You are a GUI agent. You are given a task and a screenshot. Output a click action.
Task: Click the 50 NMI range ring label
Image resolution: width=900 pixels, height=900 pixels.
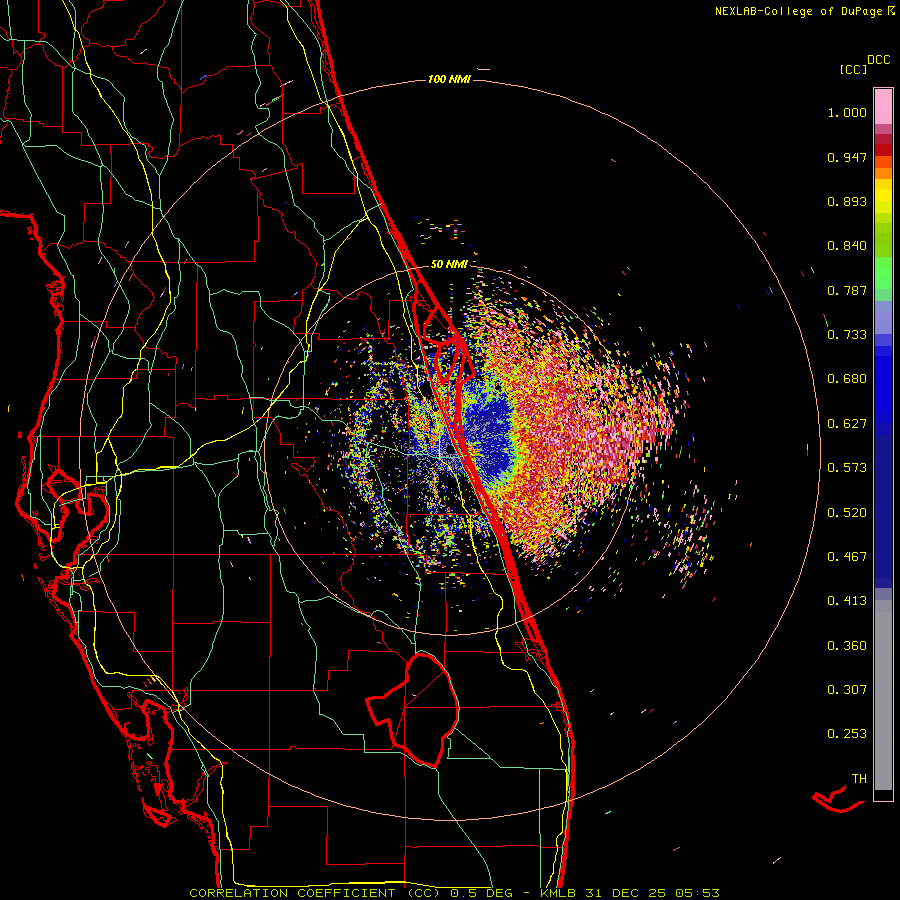[449, 264]
